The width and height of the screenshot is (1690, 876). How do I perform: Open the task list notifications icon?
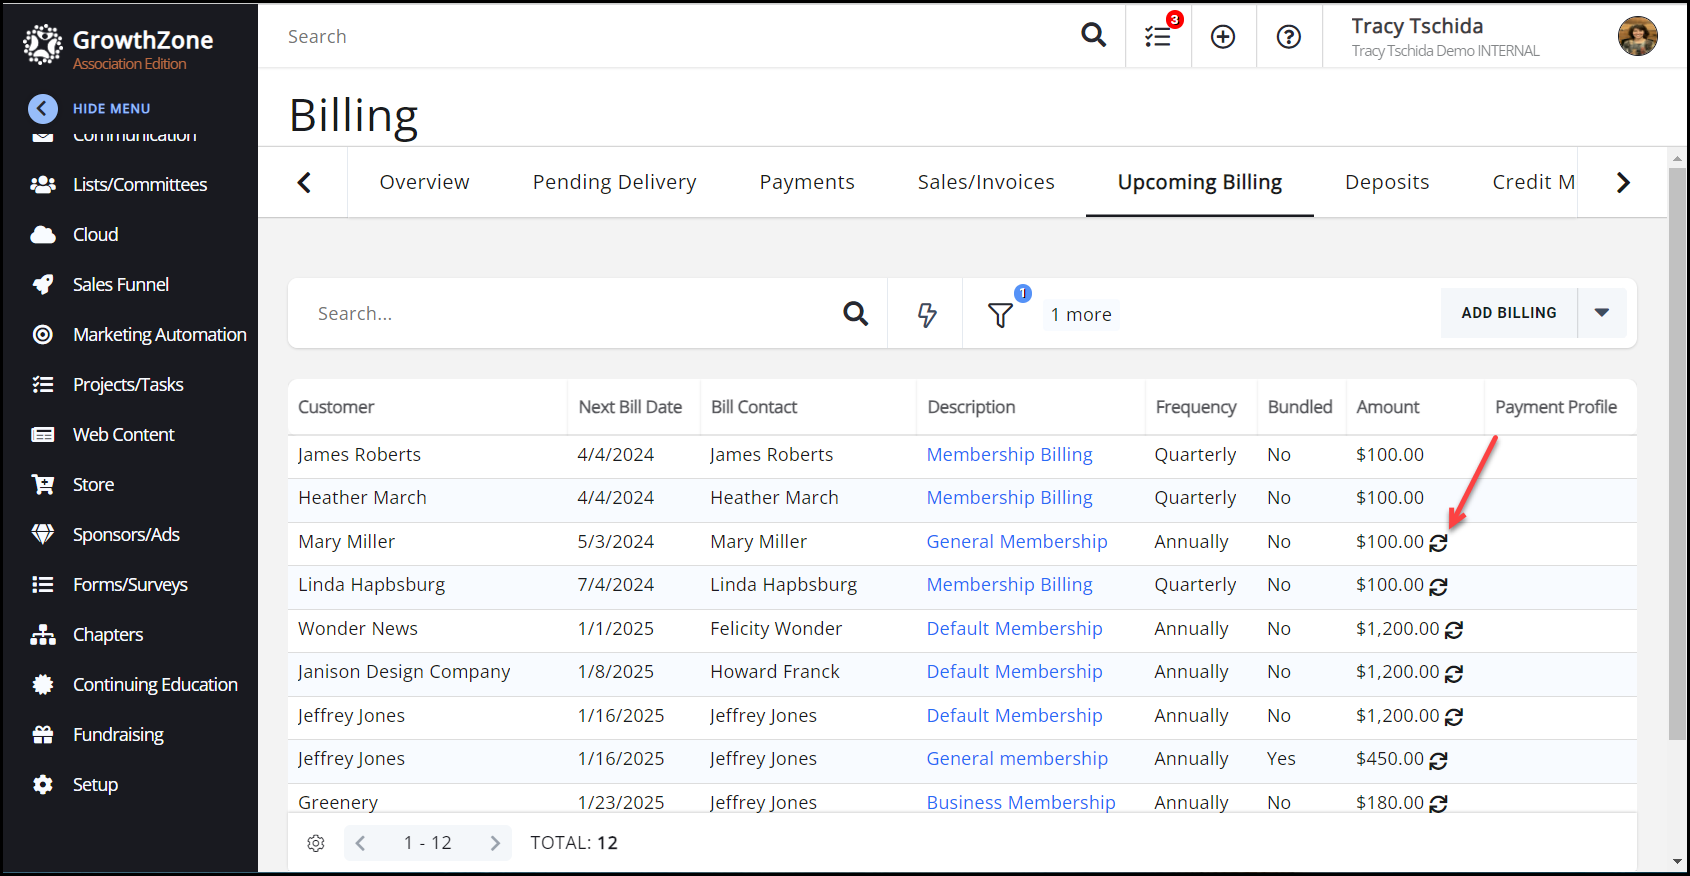click(1158, 37)
